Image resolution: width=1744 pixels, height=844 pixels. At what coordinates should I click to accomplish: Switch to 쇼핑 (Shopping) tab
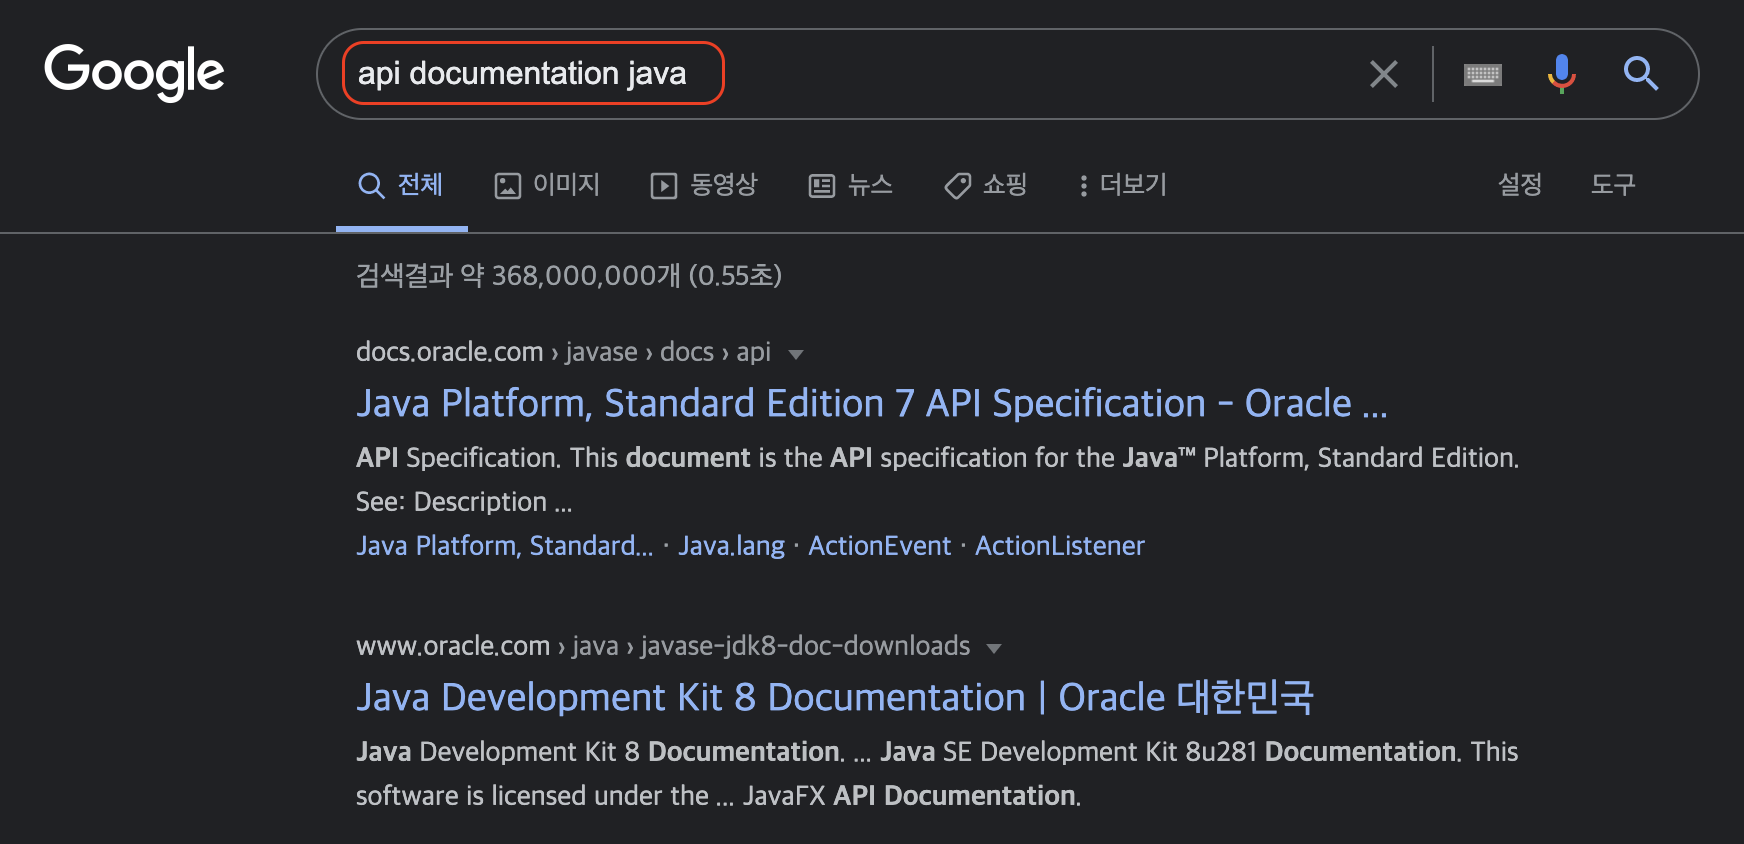(986, 185)
